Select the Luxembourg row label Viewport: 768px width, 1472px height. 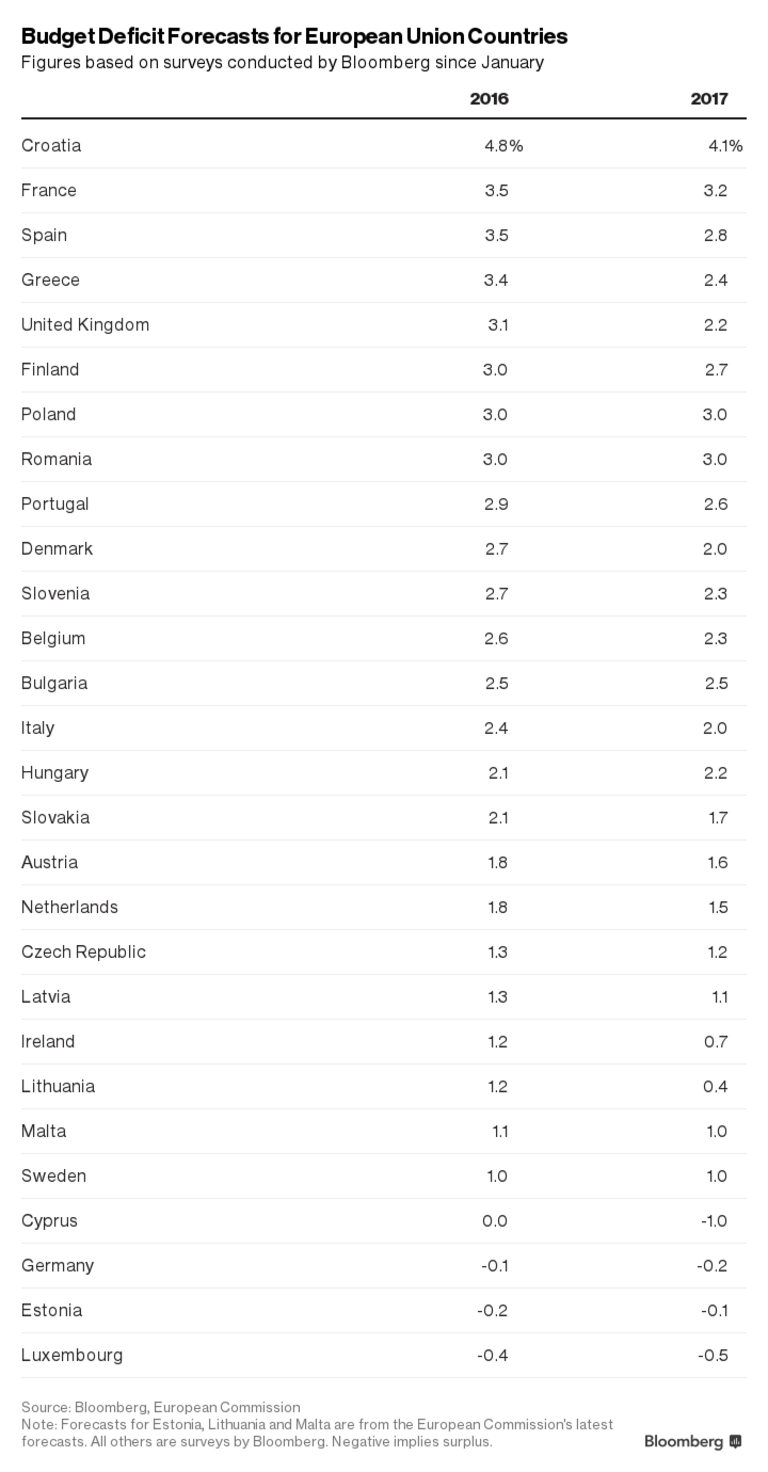pos(72,1355)
